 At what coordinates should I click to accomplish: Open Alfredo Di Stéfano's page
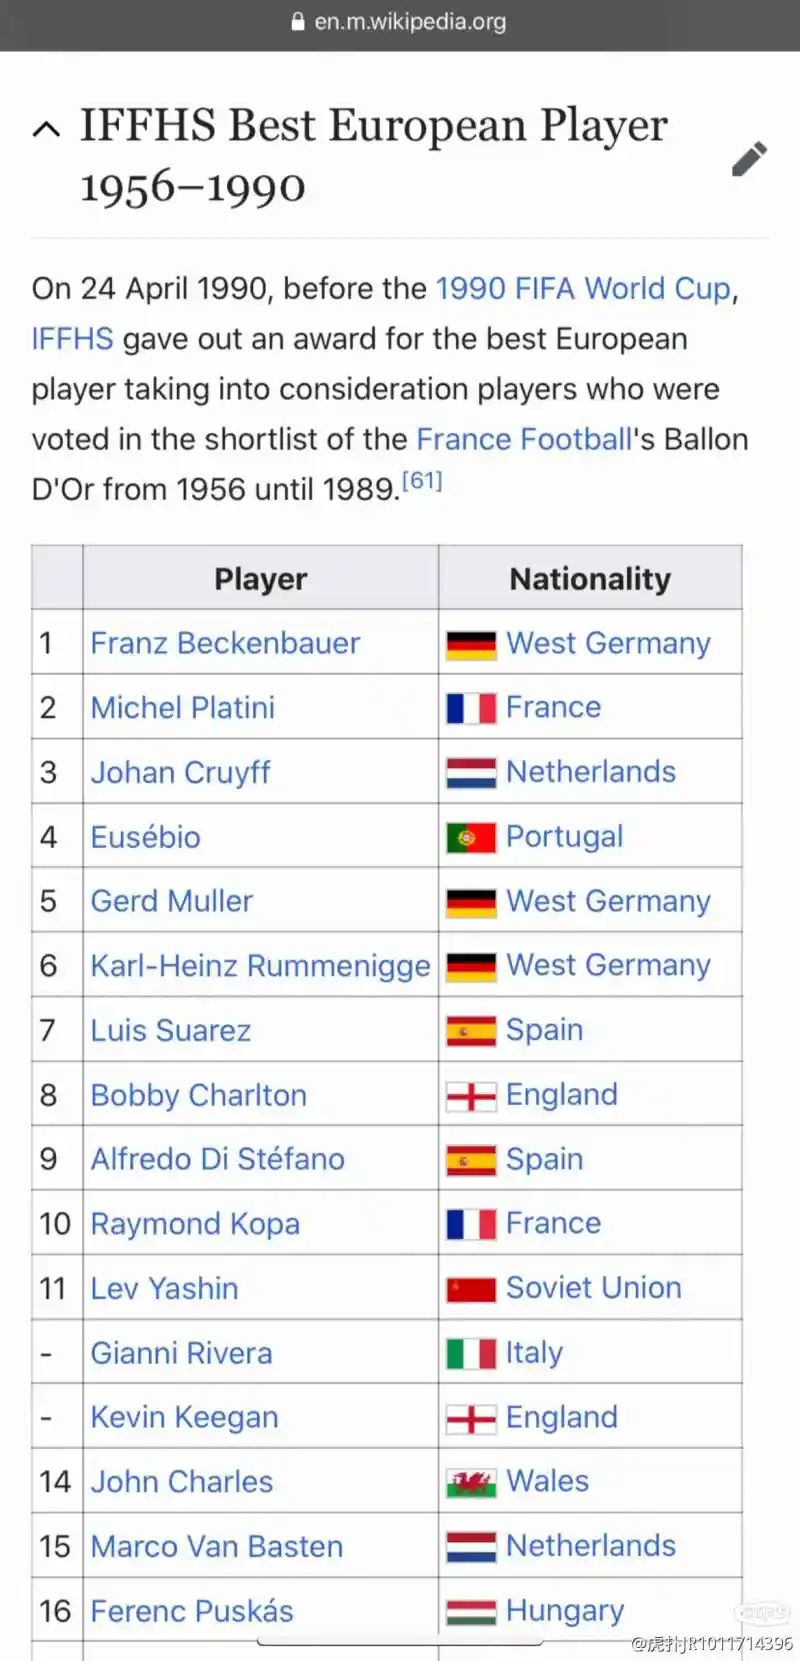[218, 1159]
